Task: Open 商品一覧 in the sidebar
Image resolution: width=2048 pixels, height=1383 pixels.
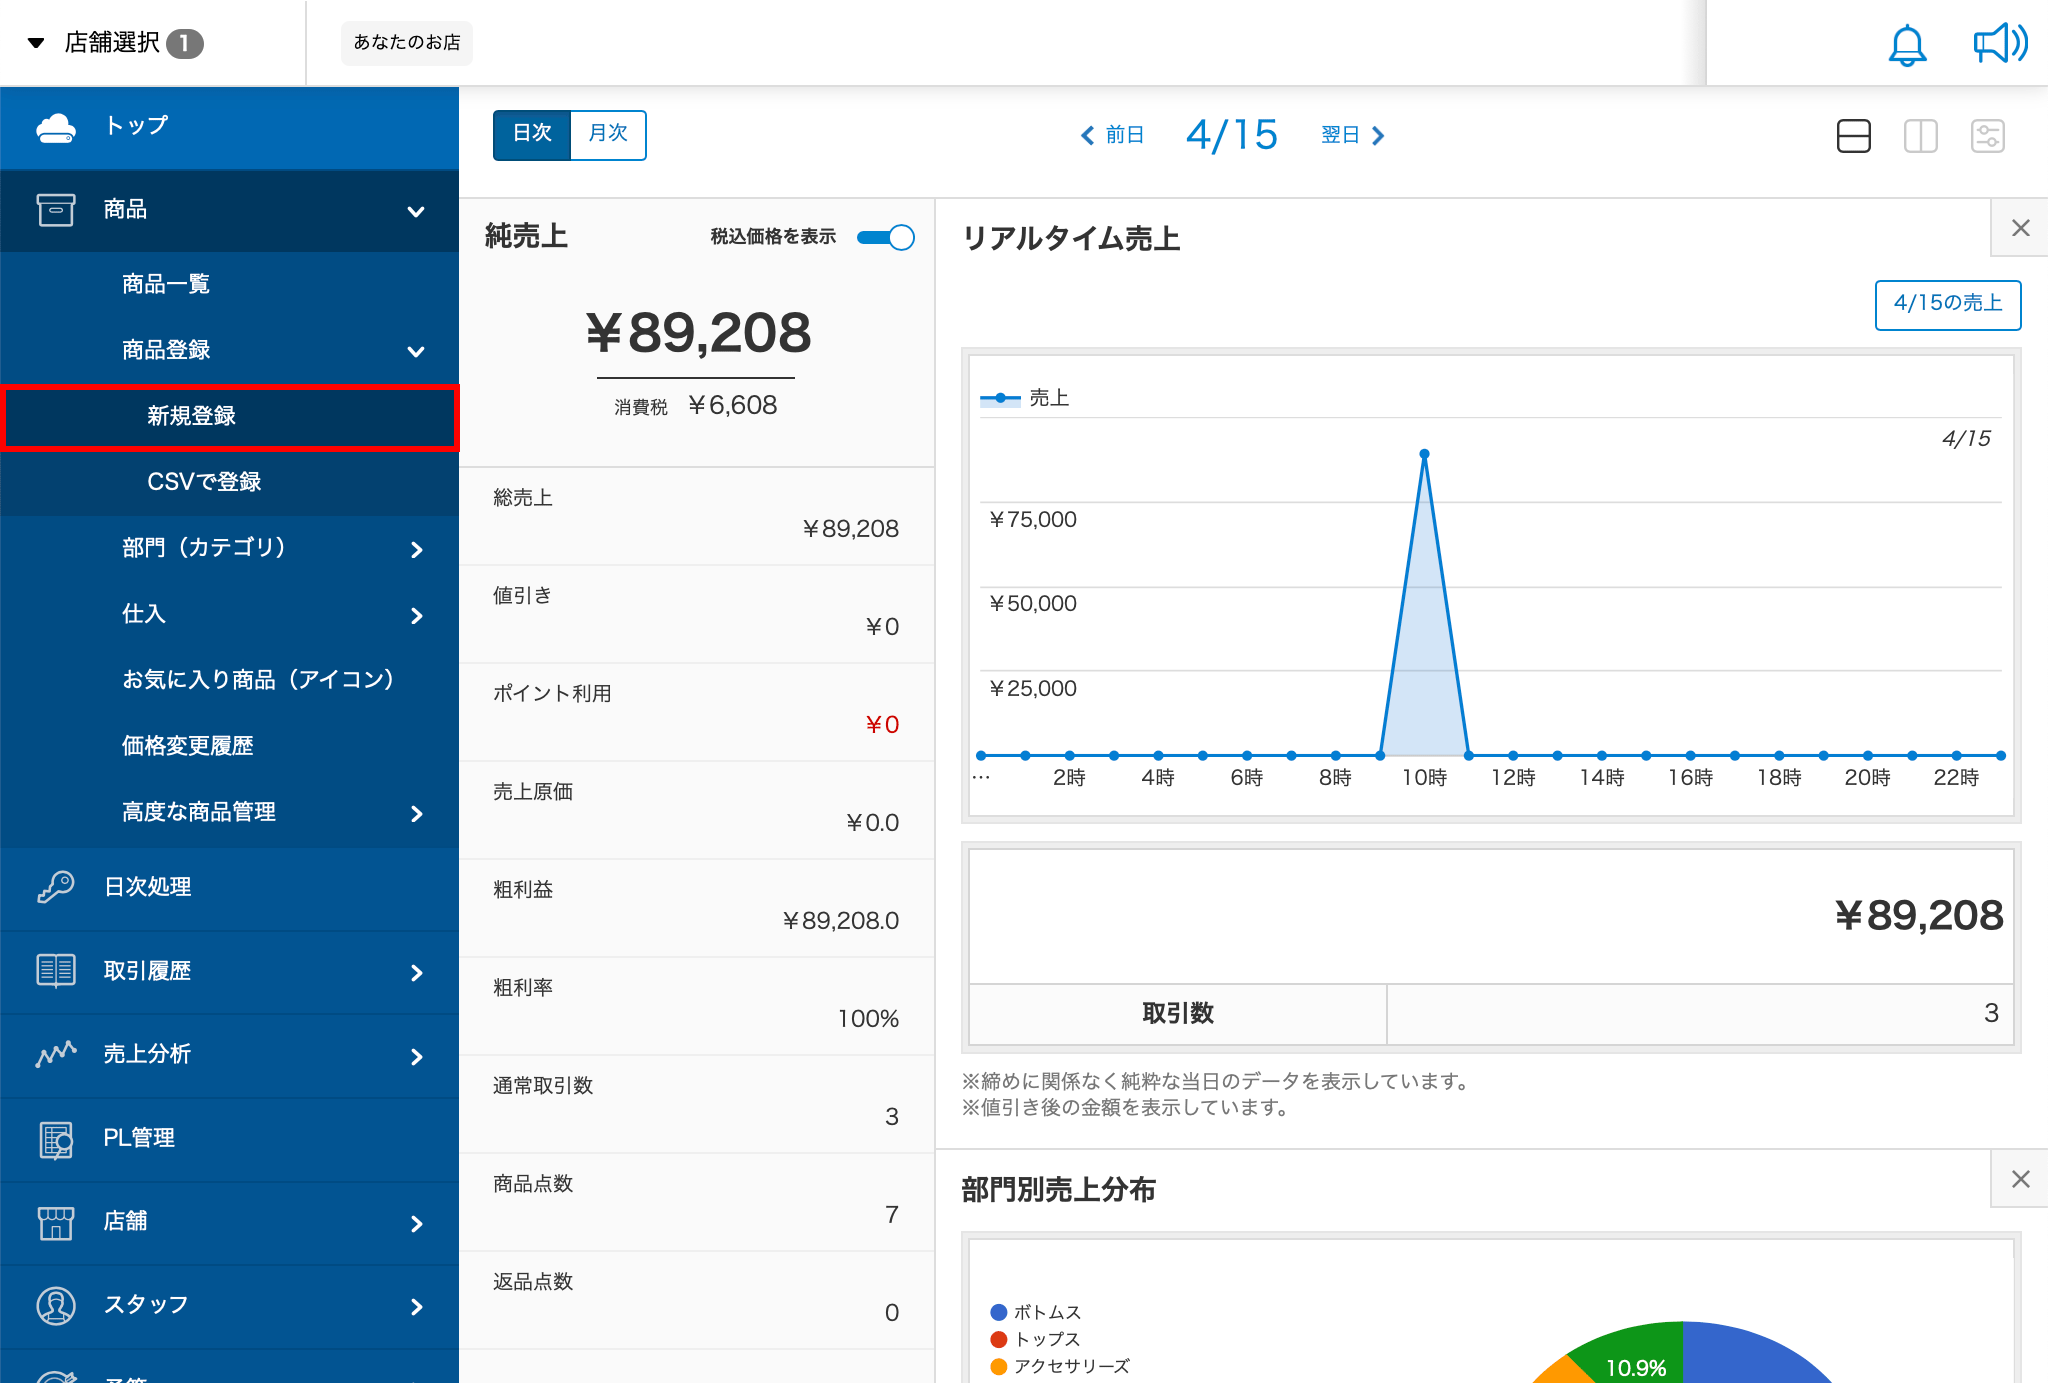Action: (x=166, y=284)
